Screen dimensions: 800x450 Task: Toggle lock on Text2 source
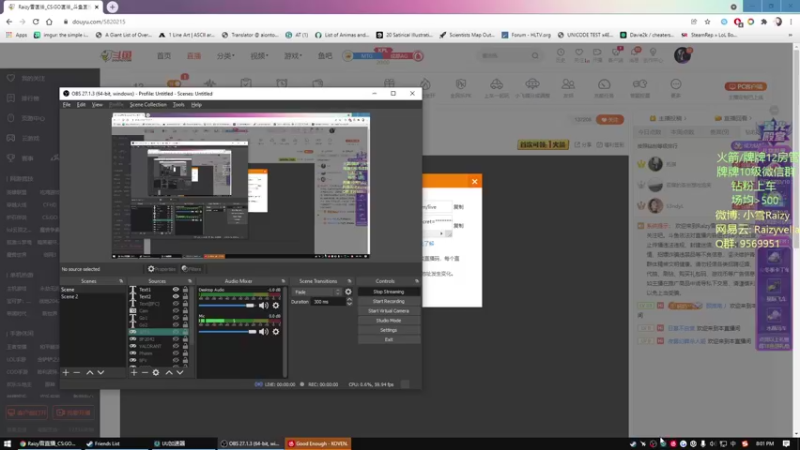click(185, 296)
